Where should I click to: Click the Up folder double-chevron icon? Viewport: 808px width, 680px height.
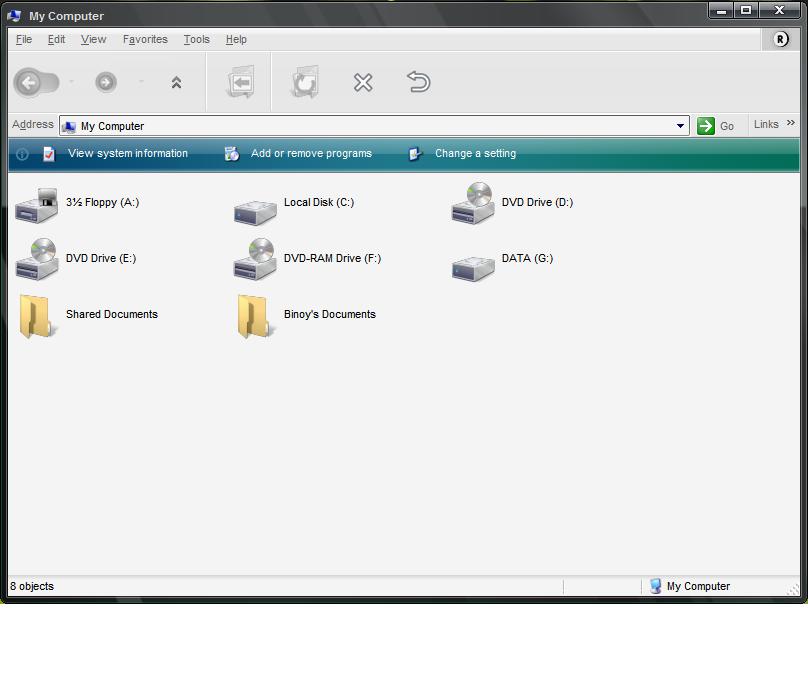click(x=176, y=83)
